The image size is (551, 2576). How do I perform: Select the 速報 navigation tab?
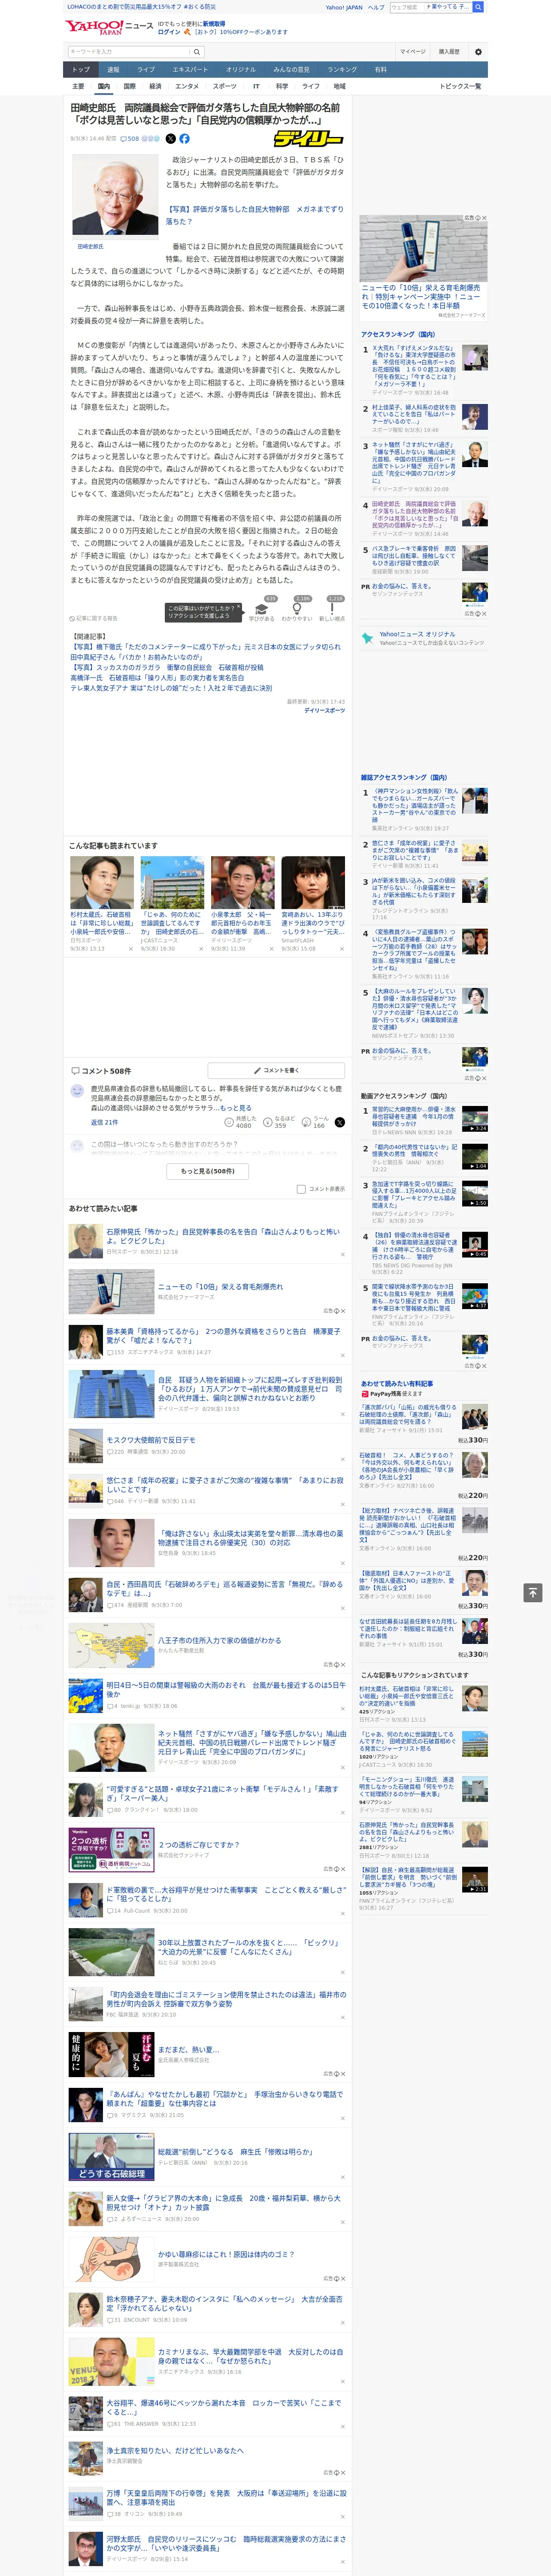[113, 70]
